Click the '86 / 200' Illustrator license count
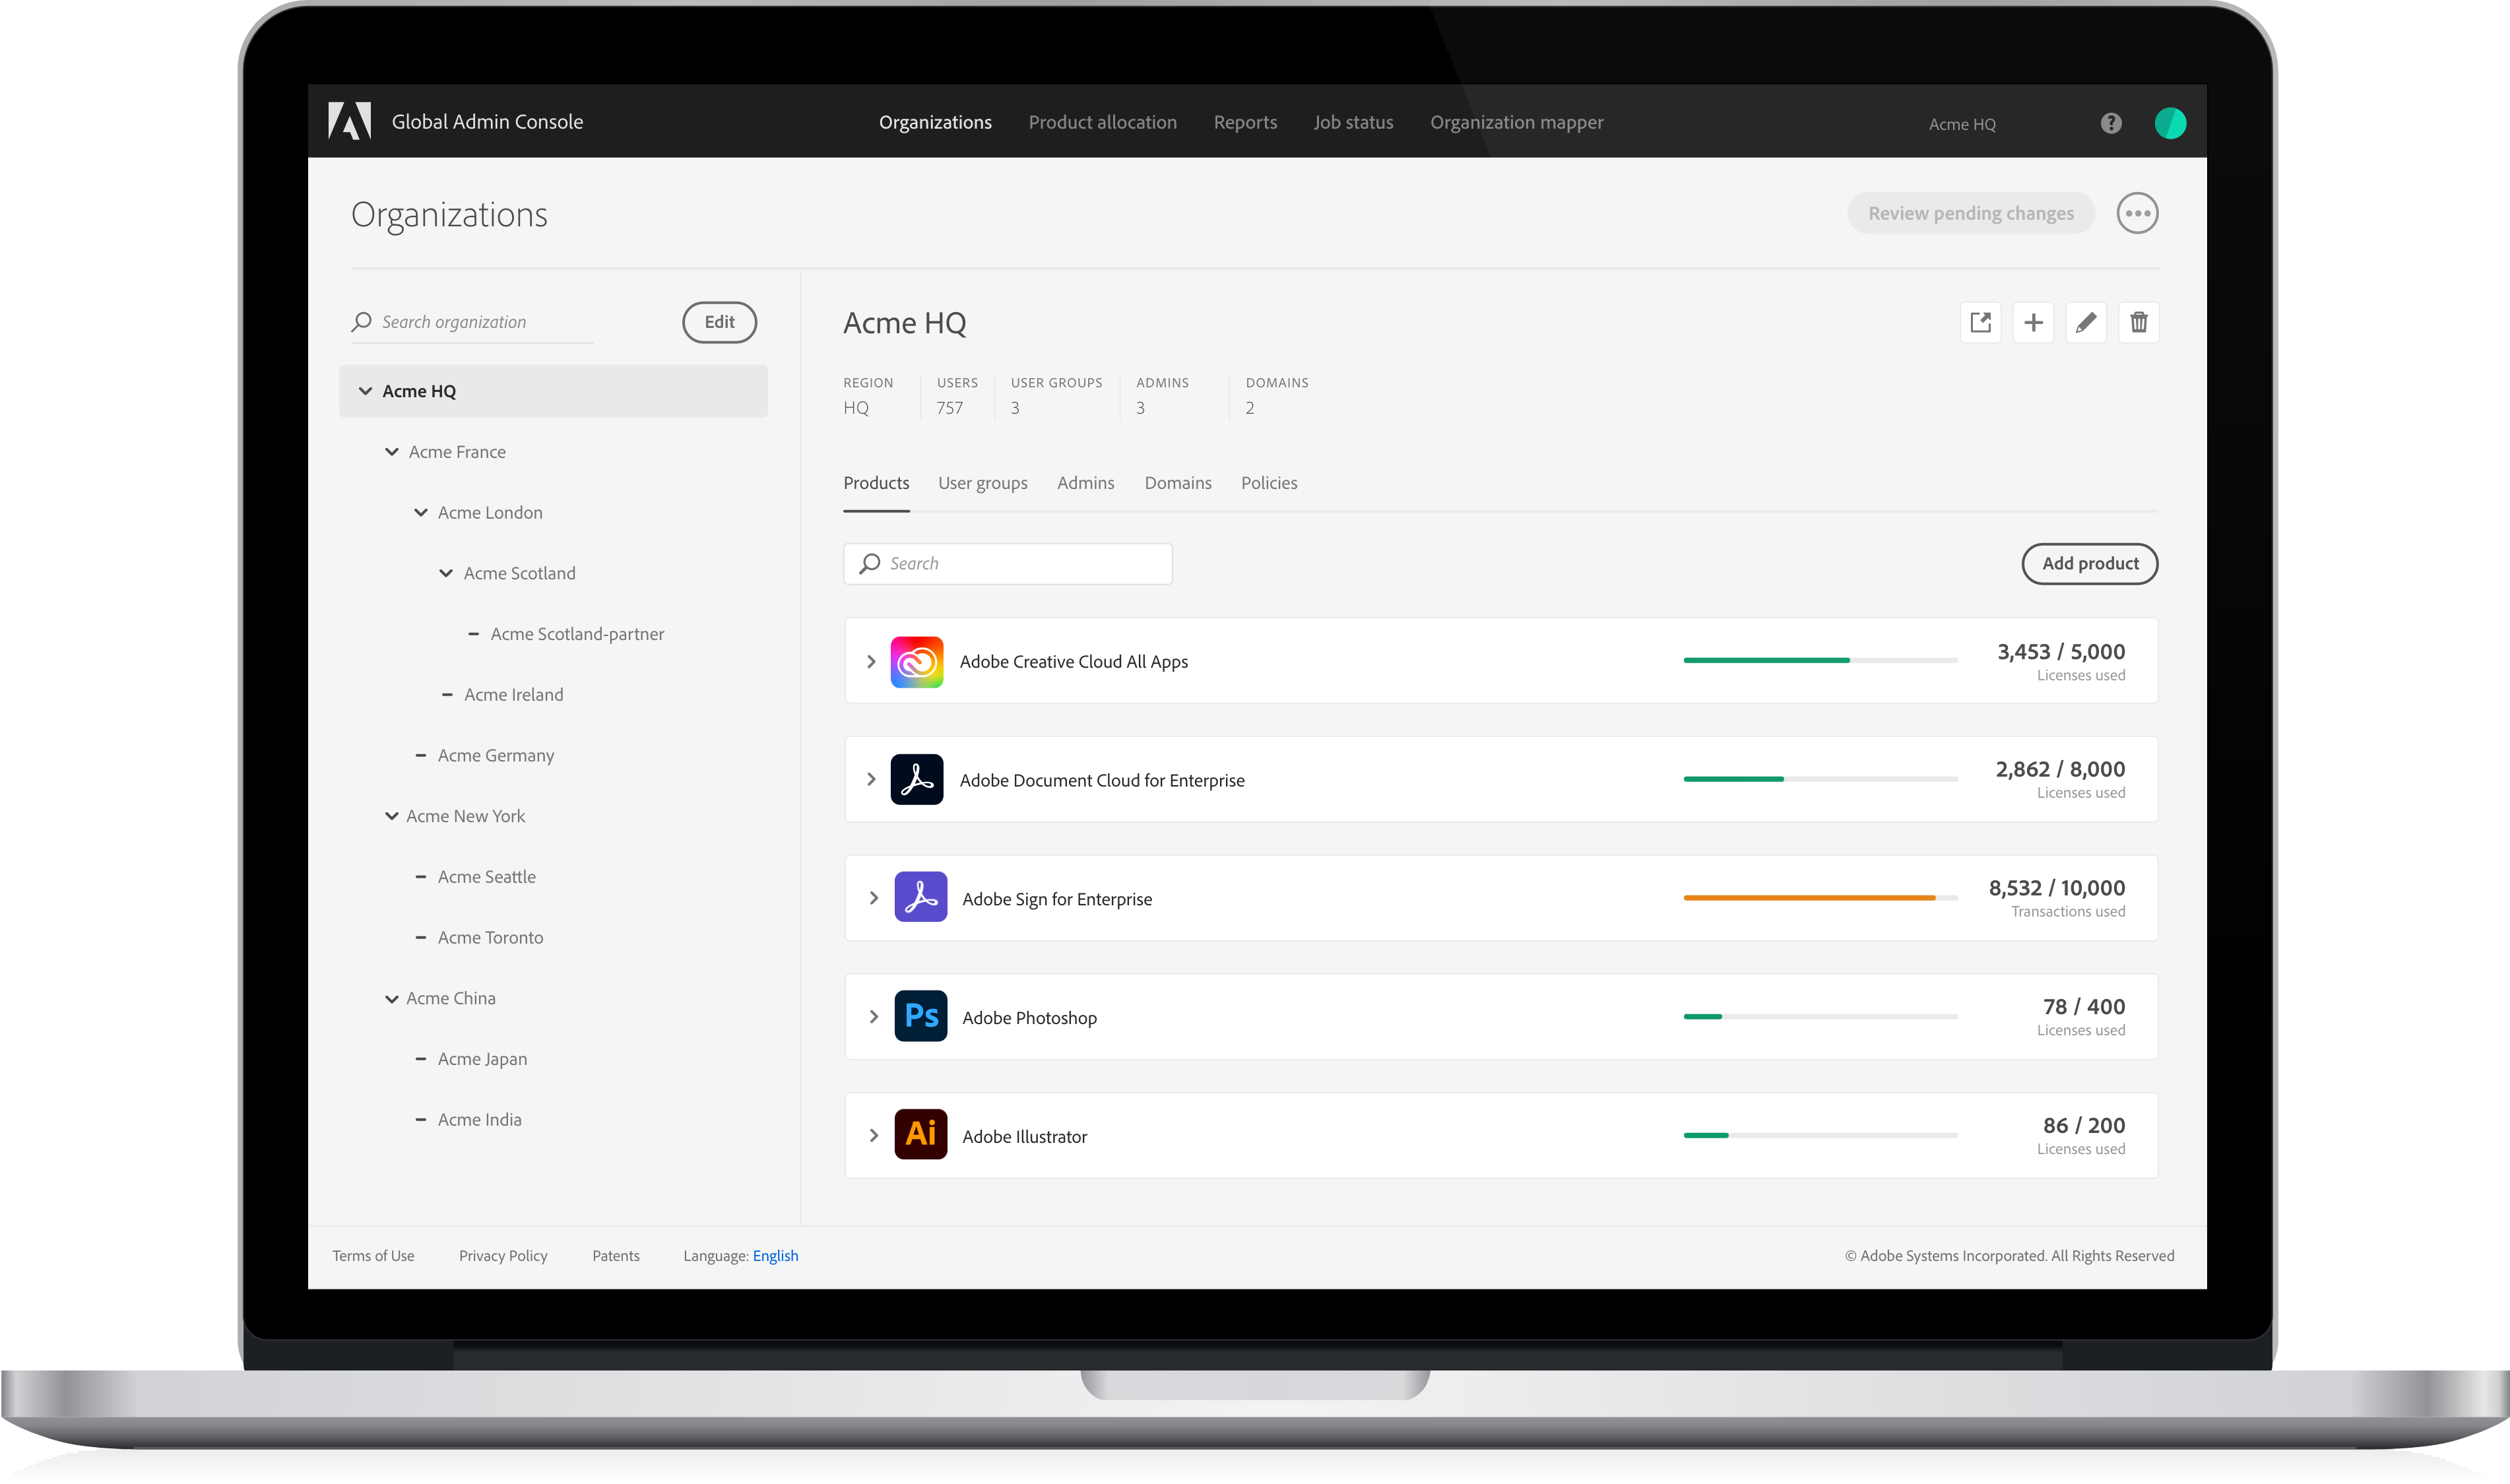The width and height of the screenshot is (2510, 1484). (2084, 1125)
